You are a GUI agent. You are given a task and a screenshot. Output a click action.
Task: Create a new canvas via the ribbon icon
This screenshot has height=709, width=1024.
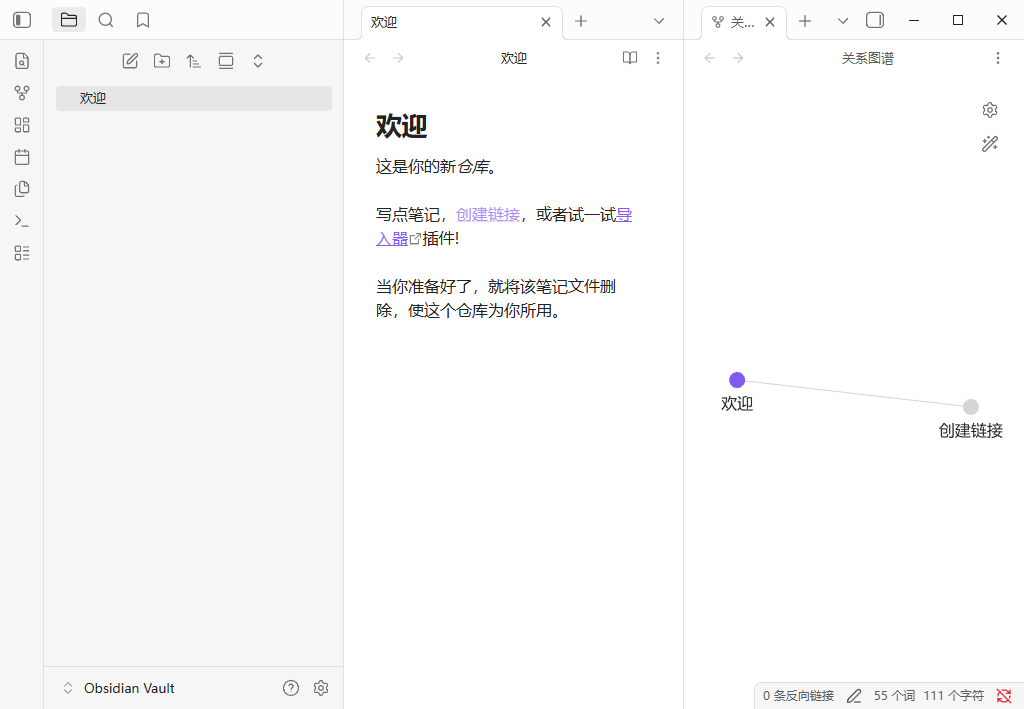click(x=21, y=125)
